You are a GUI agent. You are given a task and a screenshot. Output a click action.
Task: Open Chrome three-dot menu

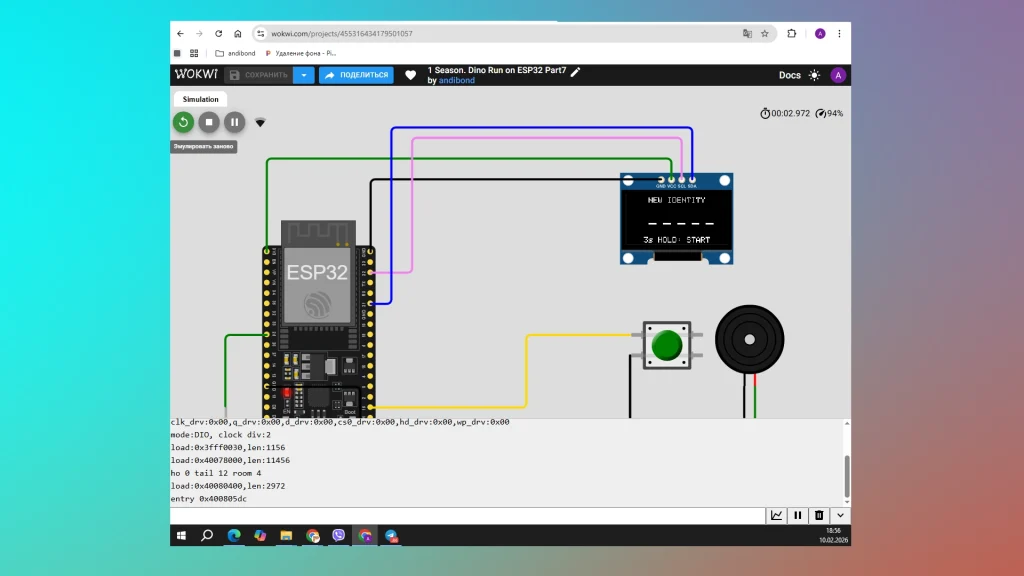[x=839, y=33]
